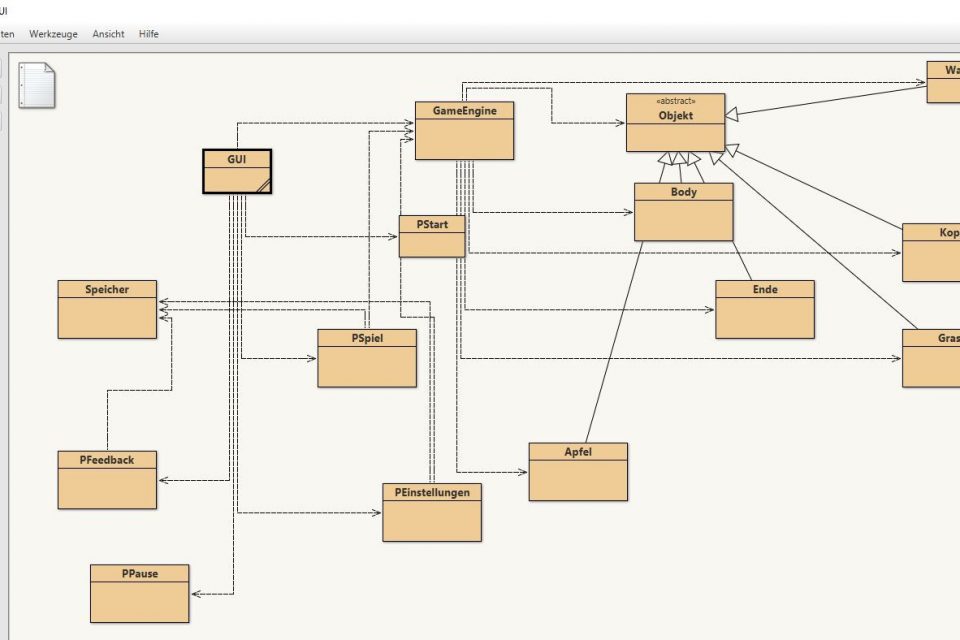Open the Hilfe menu

(149, 34)
